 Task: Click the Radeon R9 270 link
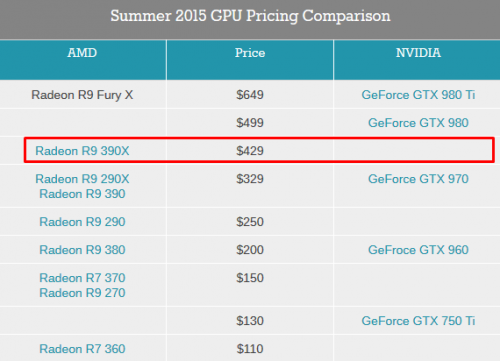pyautogui.click(x=82, y=293)
